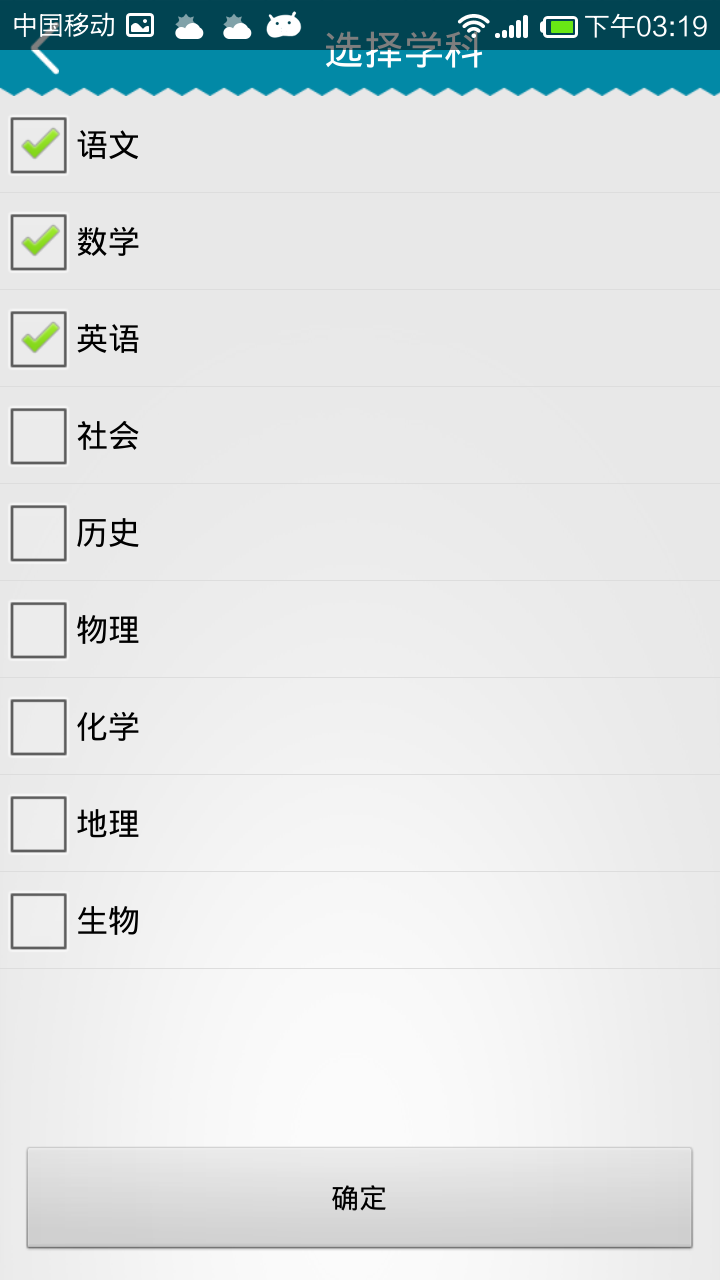Viewport: 720px width, 1280px height.
Task: Uncheck the 语文 checkbox
Action: [x=39, y=145]
